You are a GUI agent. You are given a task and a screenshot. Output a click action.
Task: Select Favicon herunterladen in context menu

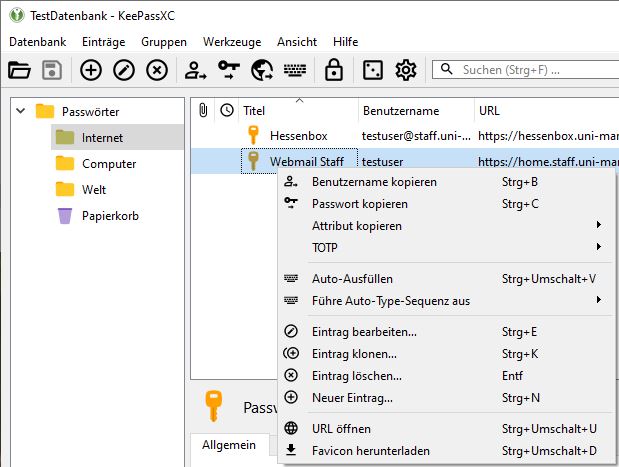click(447, 451)
